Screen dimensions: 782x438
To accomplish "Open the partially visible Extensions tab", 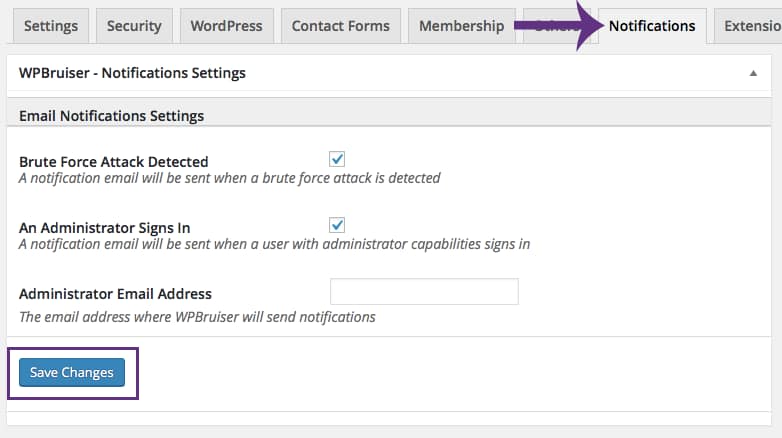I will click(752, 26).
